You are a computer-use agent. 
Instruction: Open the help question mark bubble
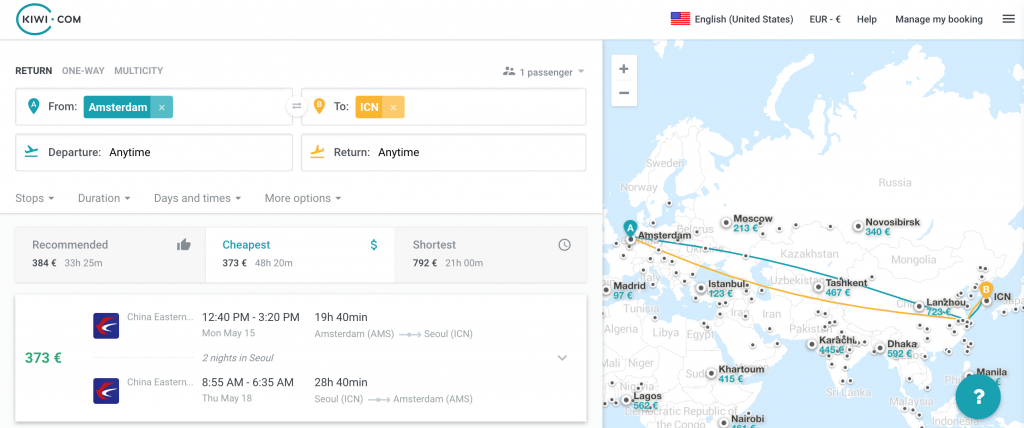tap(978, 397)
